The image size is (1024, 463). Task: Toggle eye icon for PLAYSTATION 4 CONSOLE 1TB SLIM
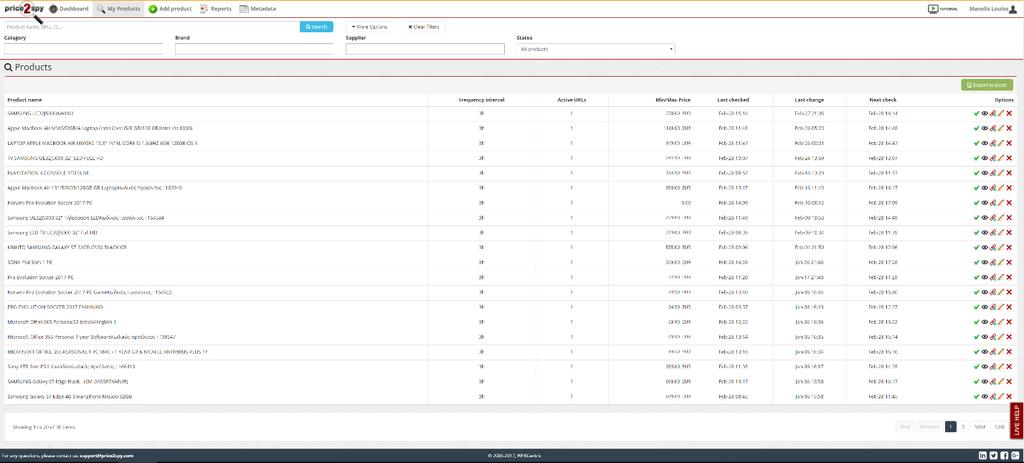[985, 173]
